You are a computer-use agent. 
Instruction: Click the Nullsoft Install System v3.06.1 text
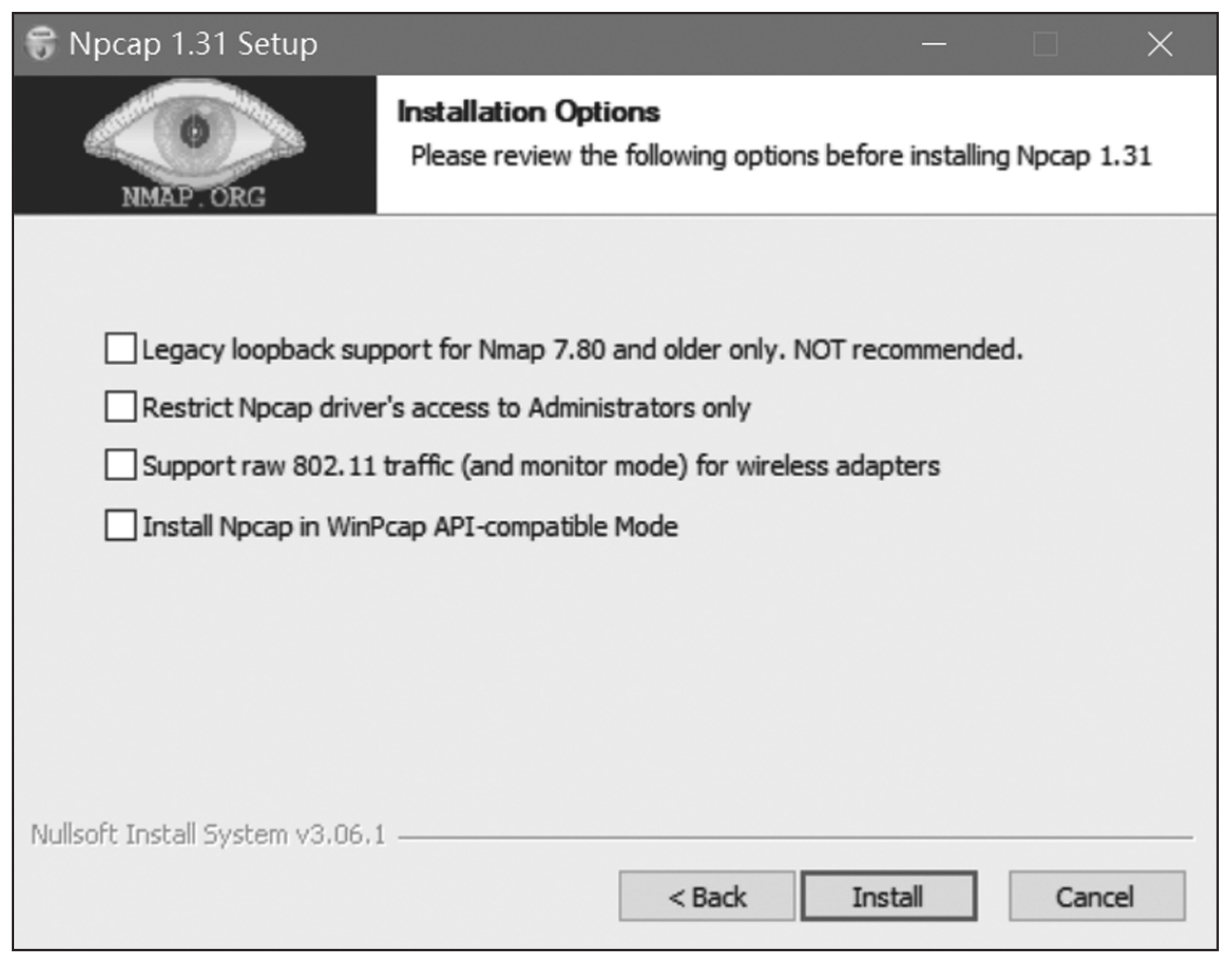[x=208, y=835]
